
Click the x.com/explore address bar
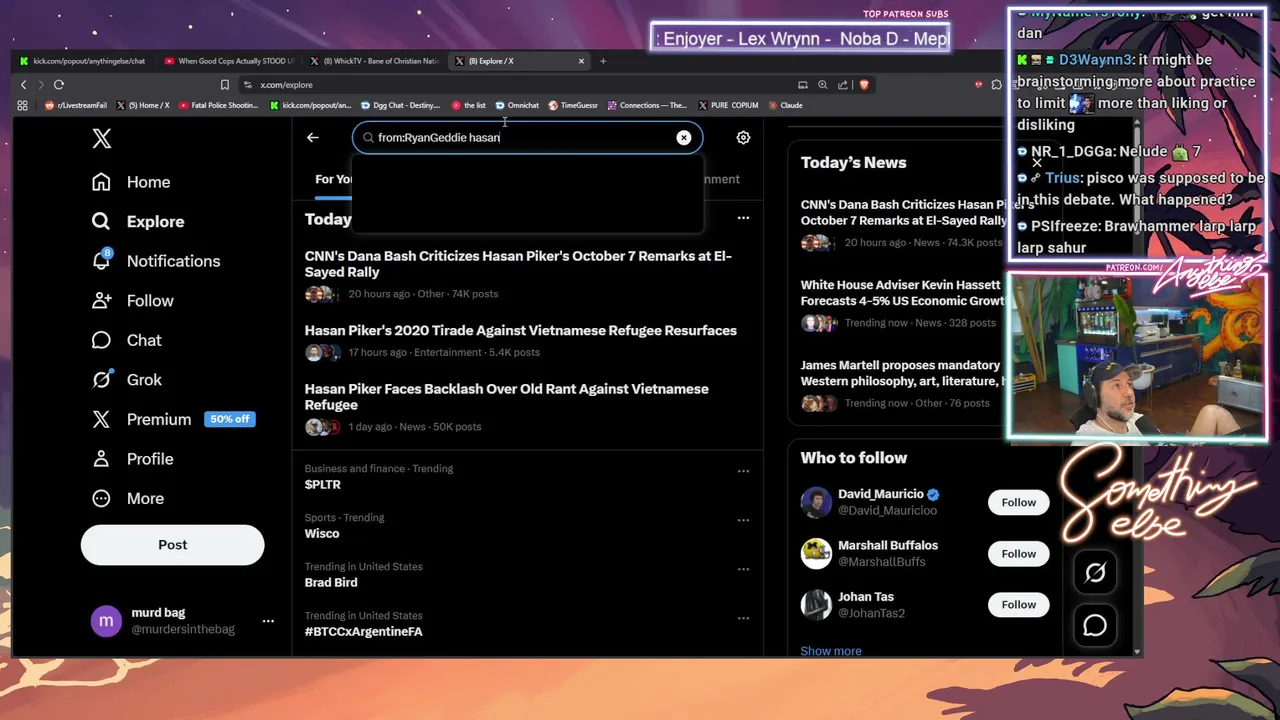[x=286, y=85]
